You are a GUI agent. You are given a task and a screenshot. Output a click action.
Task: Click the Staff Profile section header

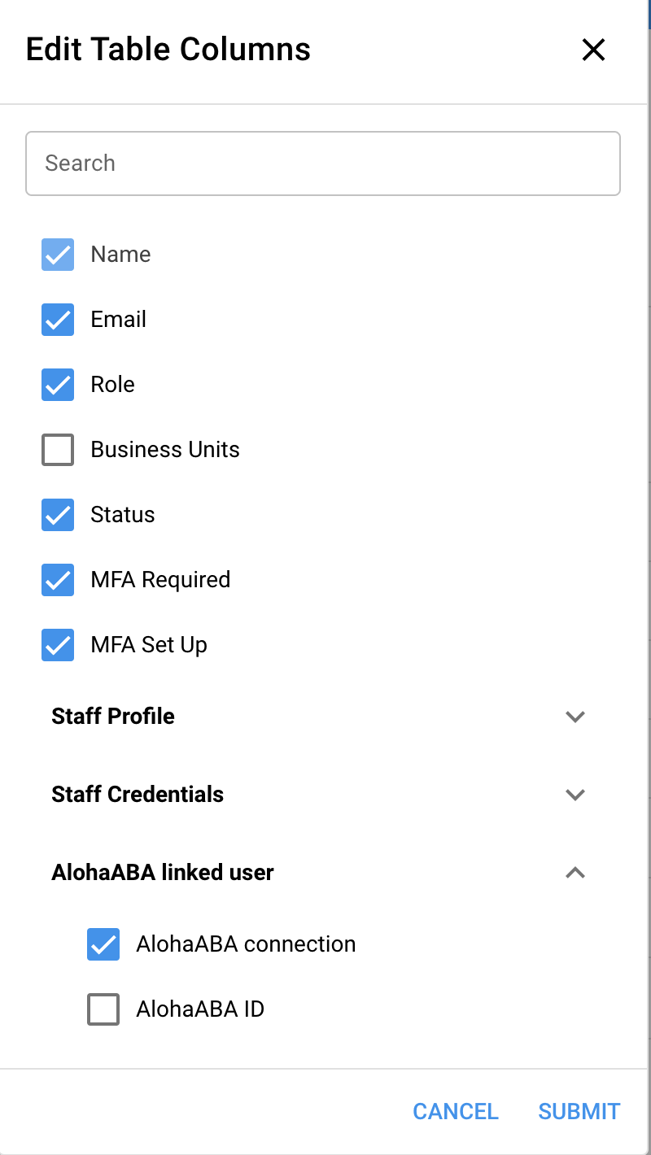pyautogui.click(x=112, y=716)
